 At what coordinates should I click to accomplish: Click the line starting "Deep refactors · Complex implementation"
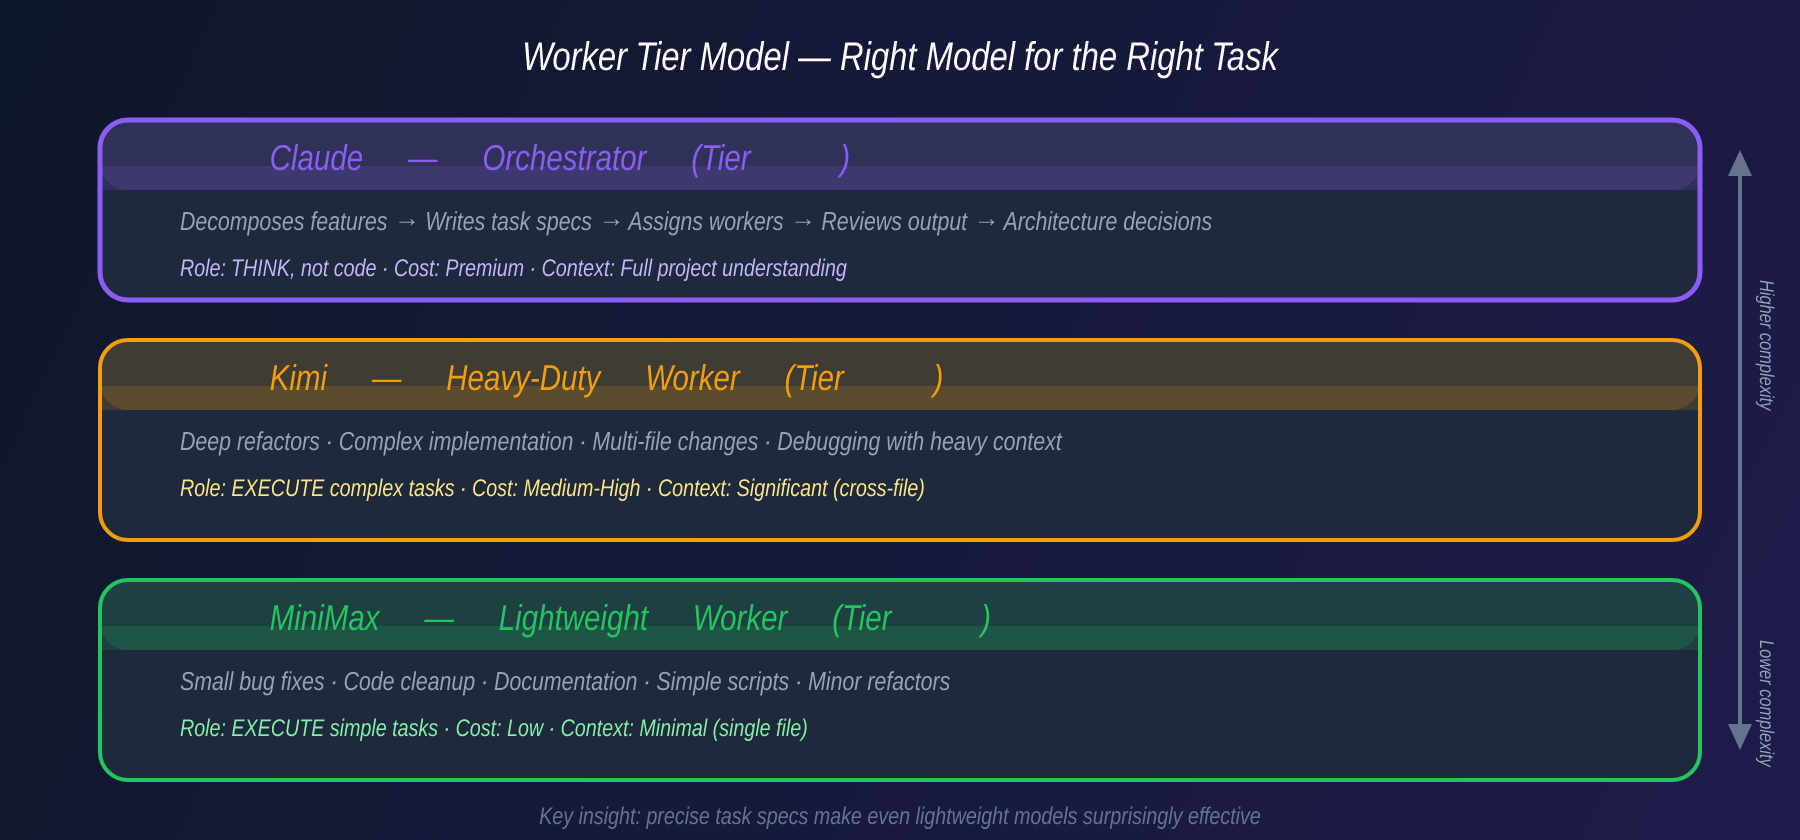tap(621, 442)
